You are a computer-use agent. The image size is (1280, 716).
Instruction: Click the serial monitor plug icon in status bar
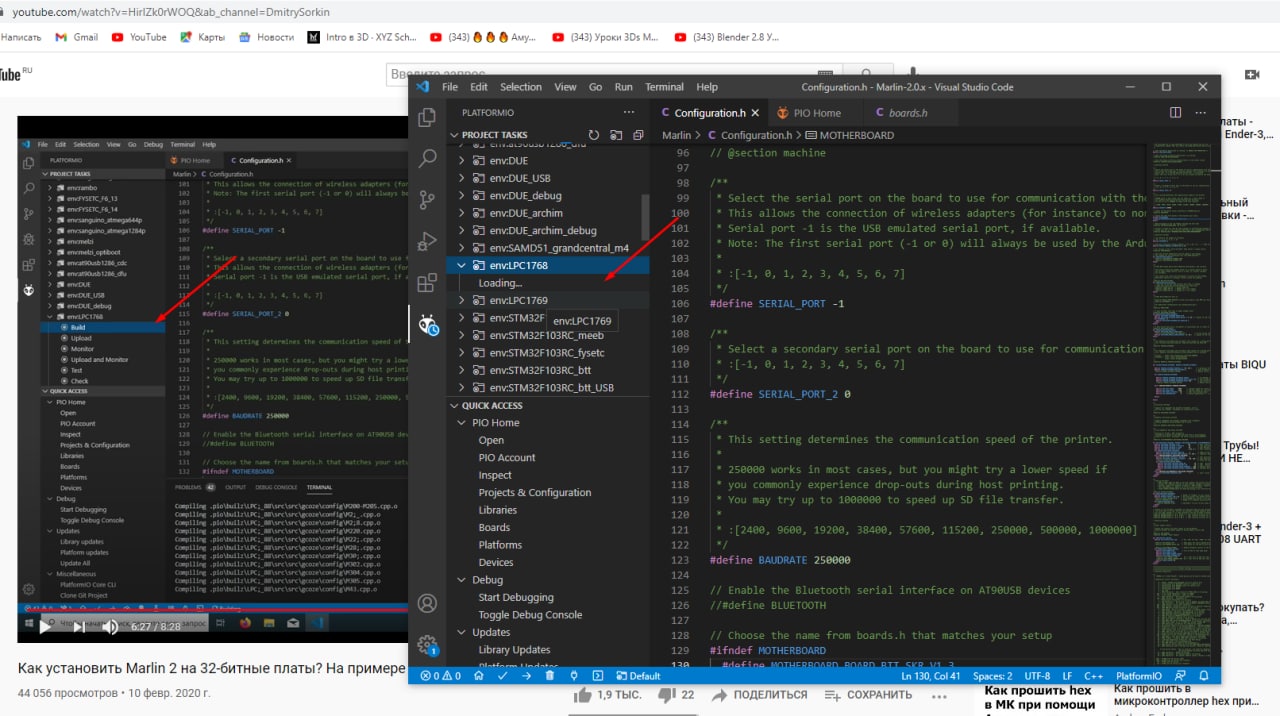coord(574,676)
